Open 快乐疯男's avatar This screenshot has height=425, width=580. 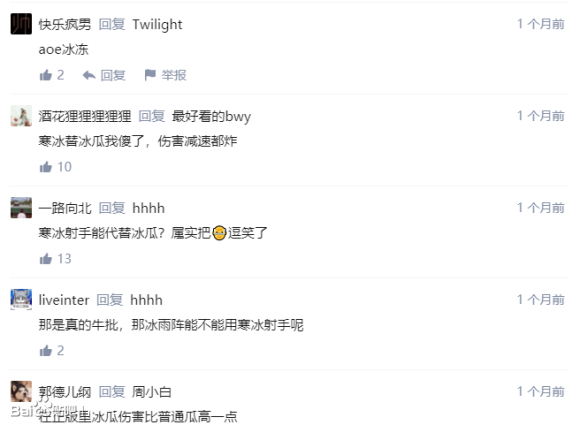21,24
